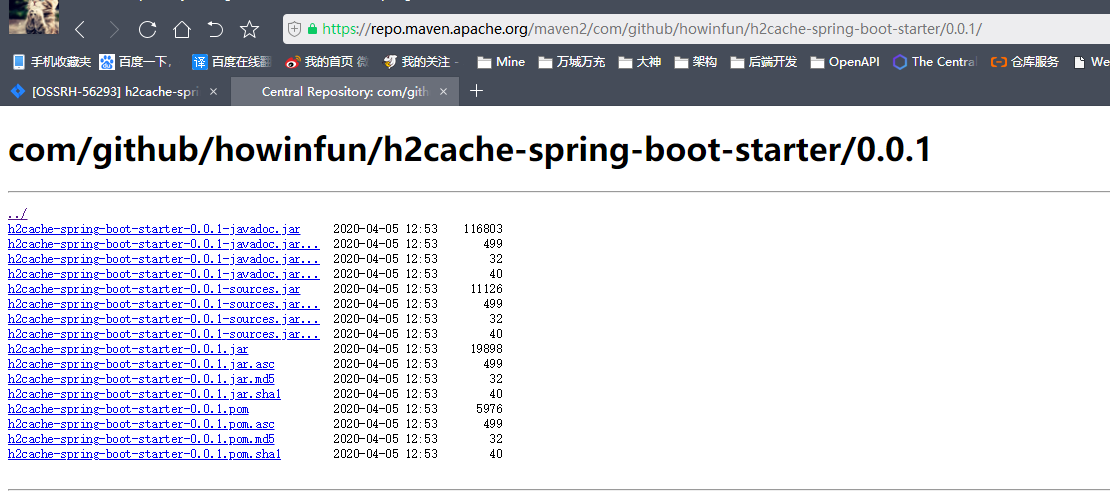This screenshot has width=1110, height=500.
Task: Bookmark this page with the star icon
Action: (249, 29)
